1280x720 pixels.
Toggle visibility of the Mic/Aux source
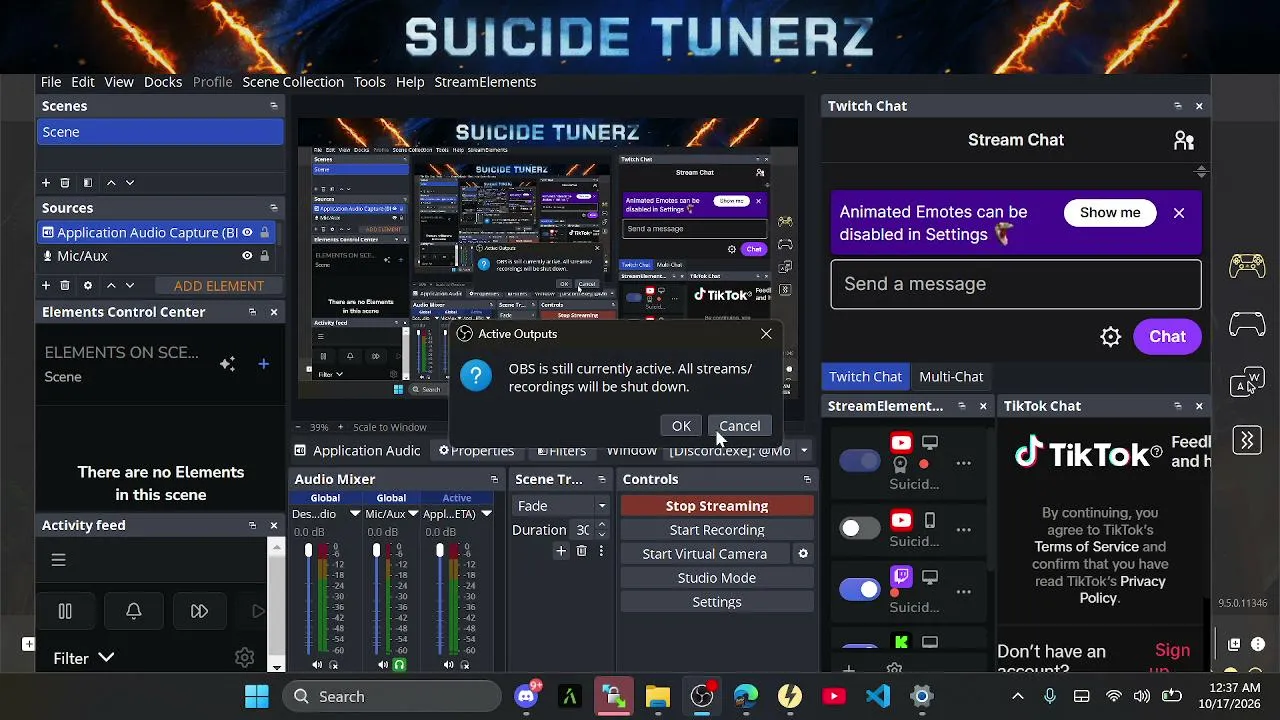point(247,256)
